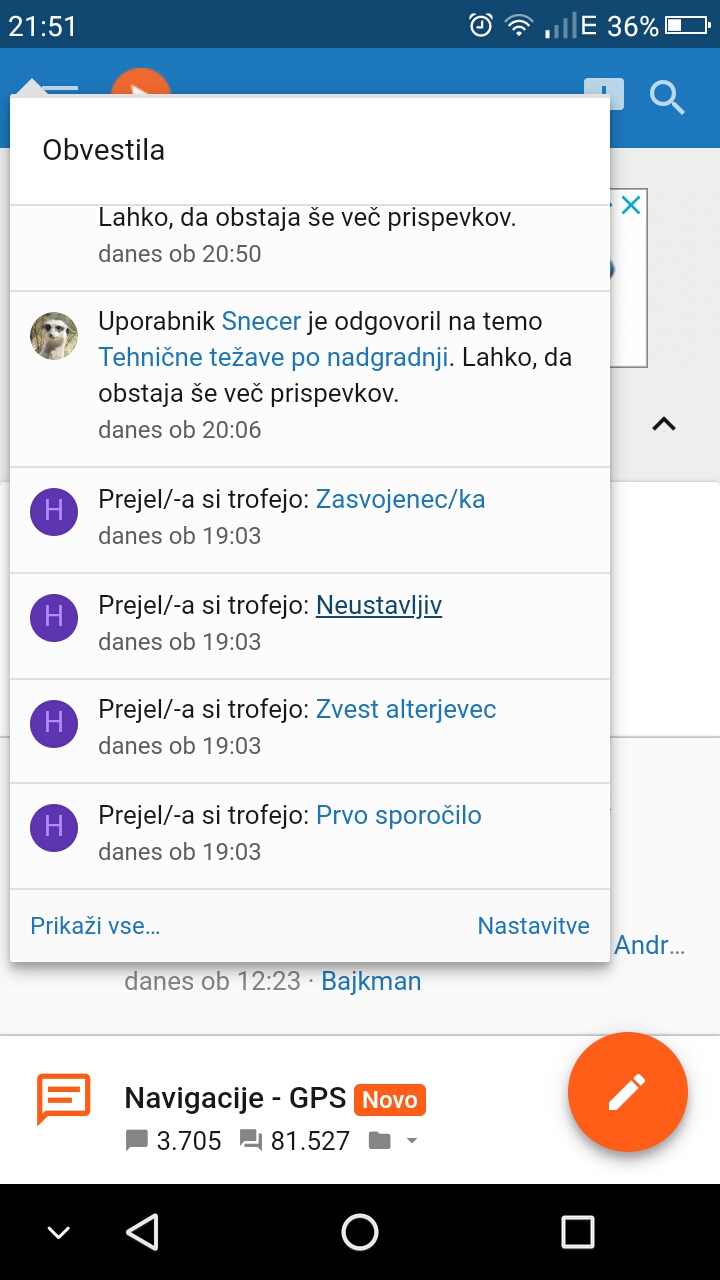
Task: Show all notifications via Prikaži vse
Action: (95, 926)
